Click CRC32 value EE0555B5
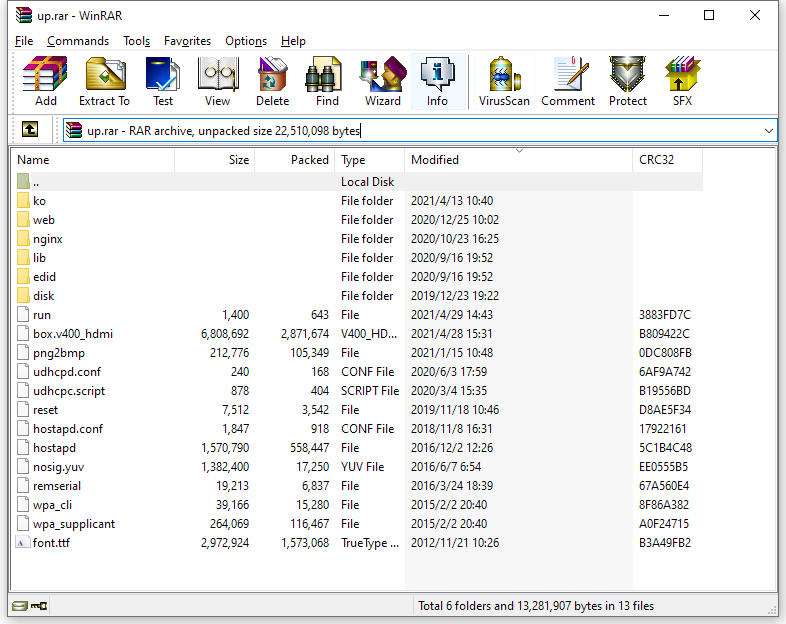This screenshot has width=786, height=624. [x=663, y=467]
